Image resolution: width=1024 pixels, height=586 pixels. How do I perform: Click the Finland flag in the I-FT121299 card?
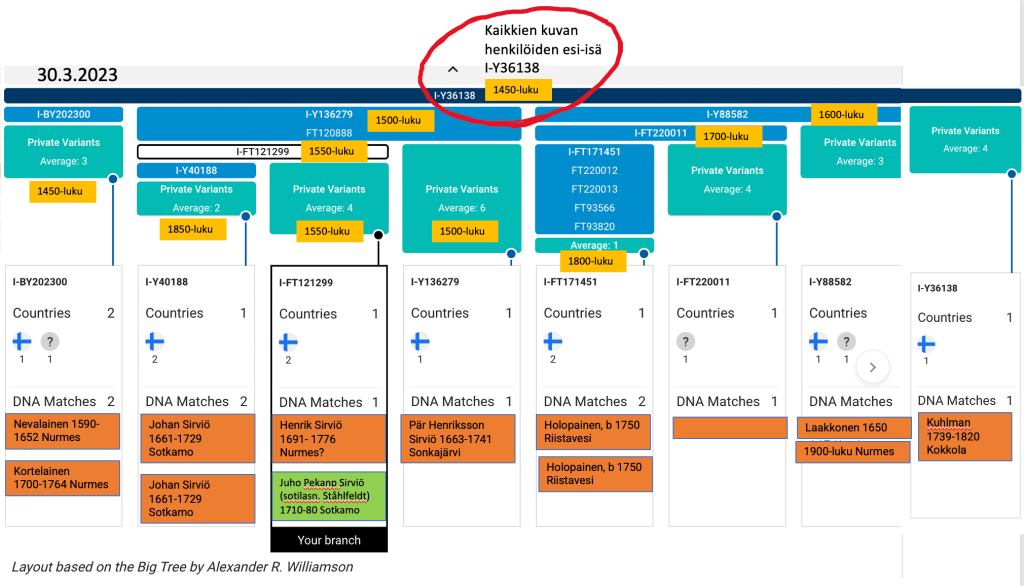pos(288,342)
